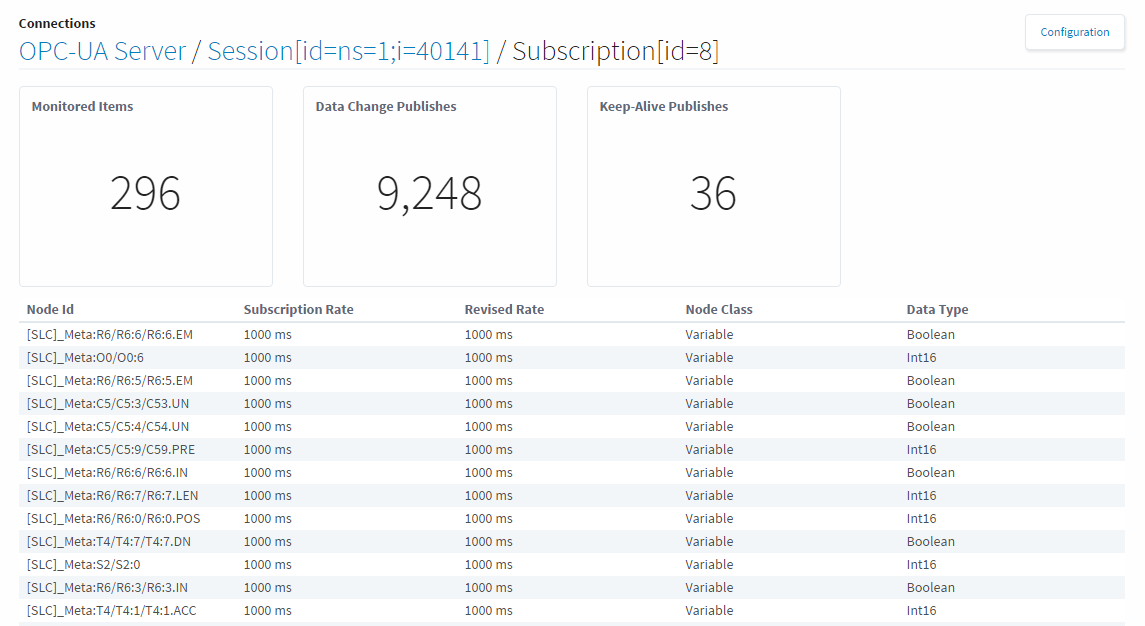The height and width of the screenshot is (626, 1145).
Task: Click the Data Type column header
Action: pyautogui.click(x=937, y=310)
